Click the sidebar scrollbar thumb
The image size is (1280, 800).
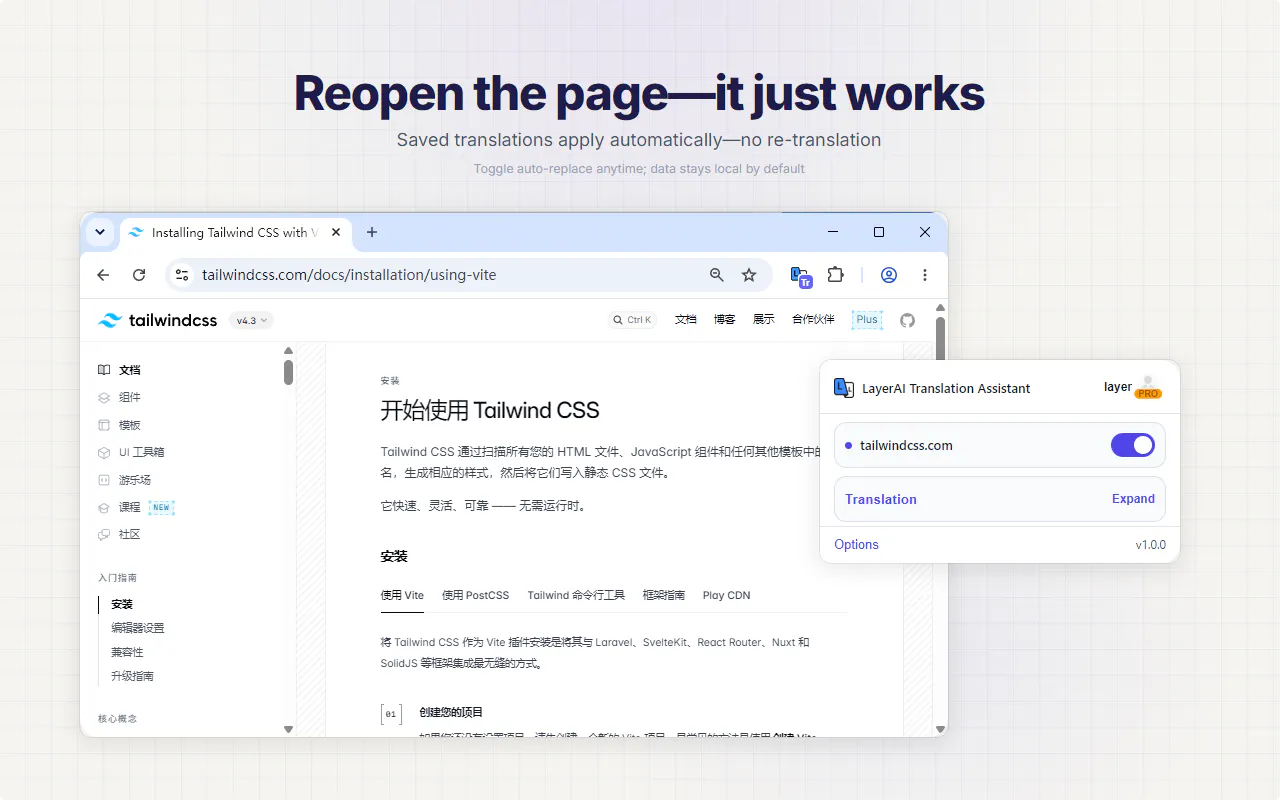pyautogui.click(x=288, y=372)
